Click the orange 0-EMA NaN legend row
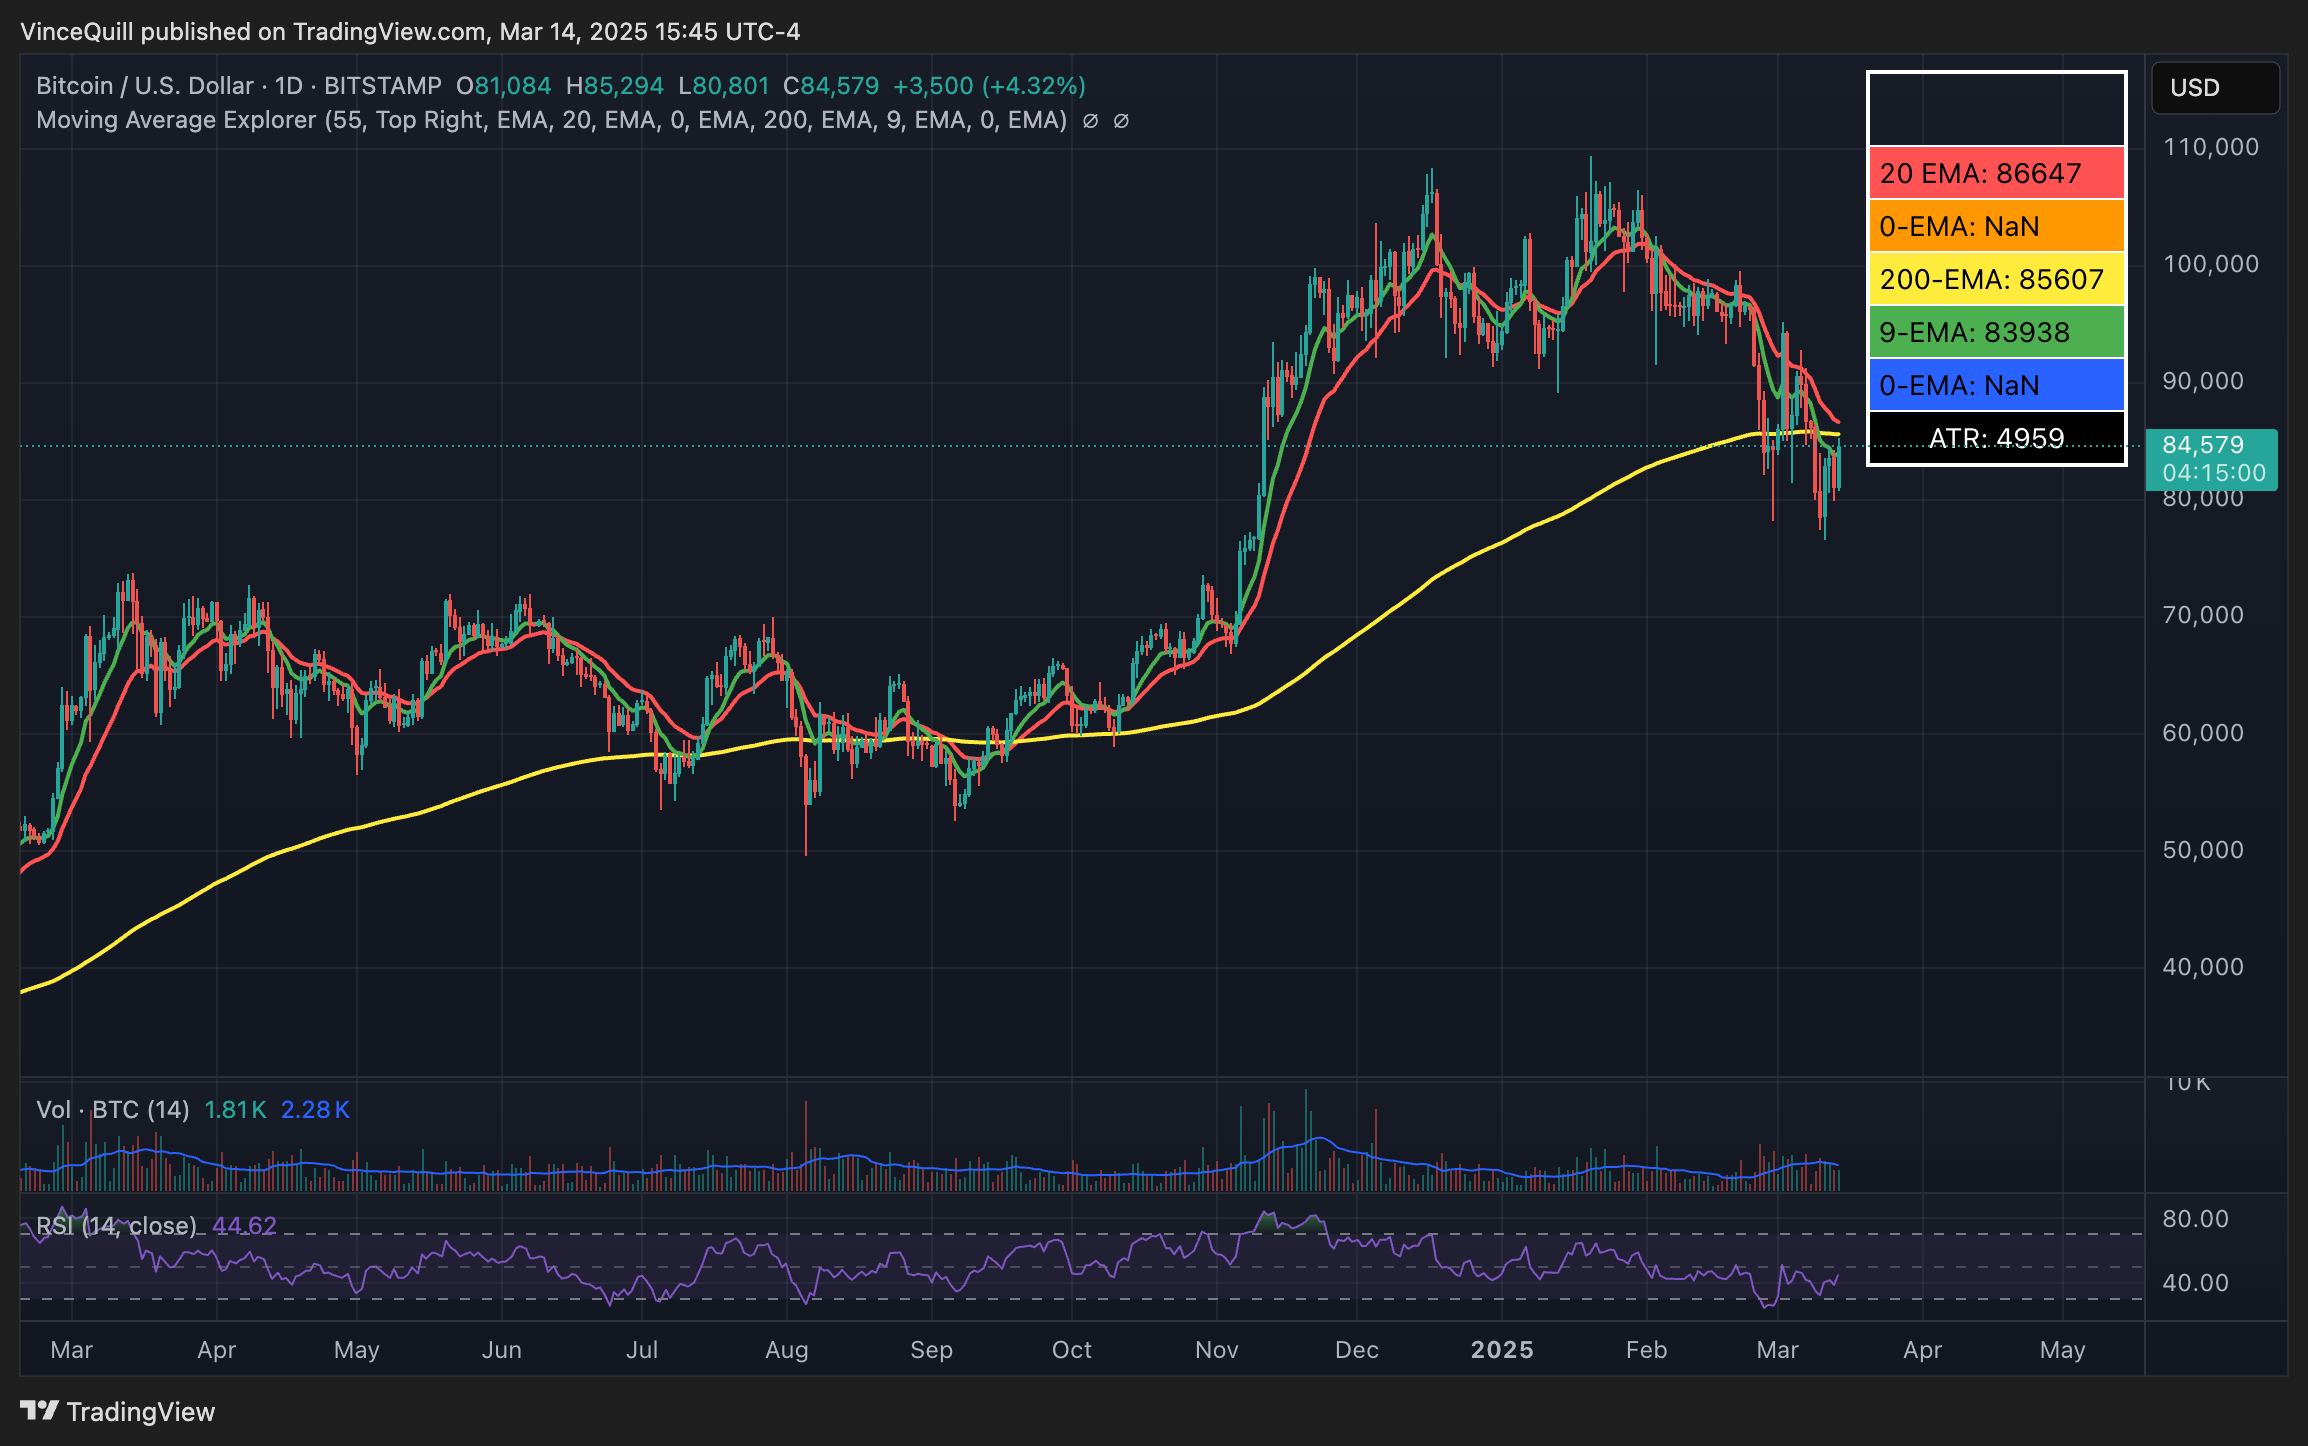The image size is (2308, 1446). tap(1995, 227)
